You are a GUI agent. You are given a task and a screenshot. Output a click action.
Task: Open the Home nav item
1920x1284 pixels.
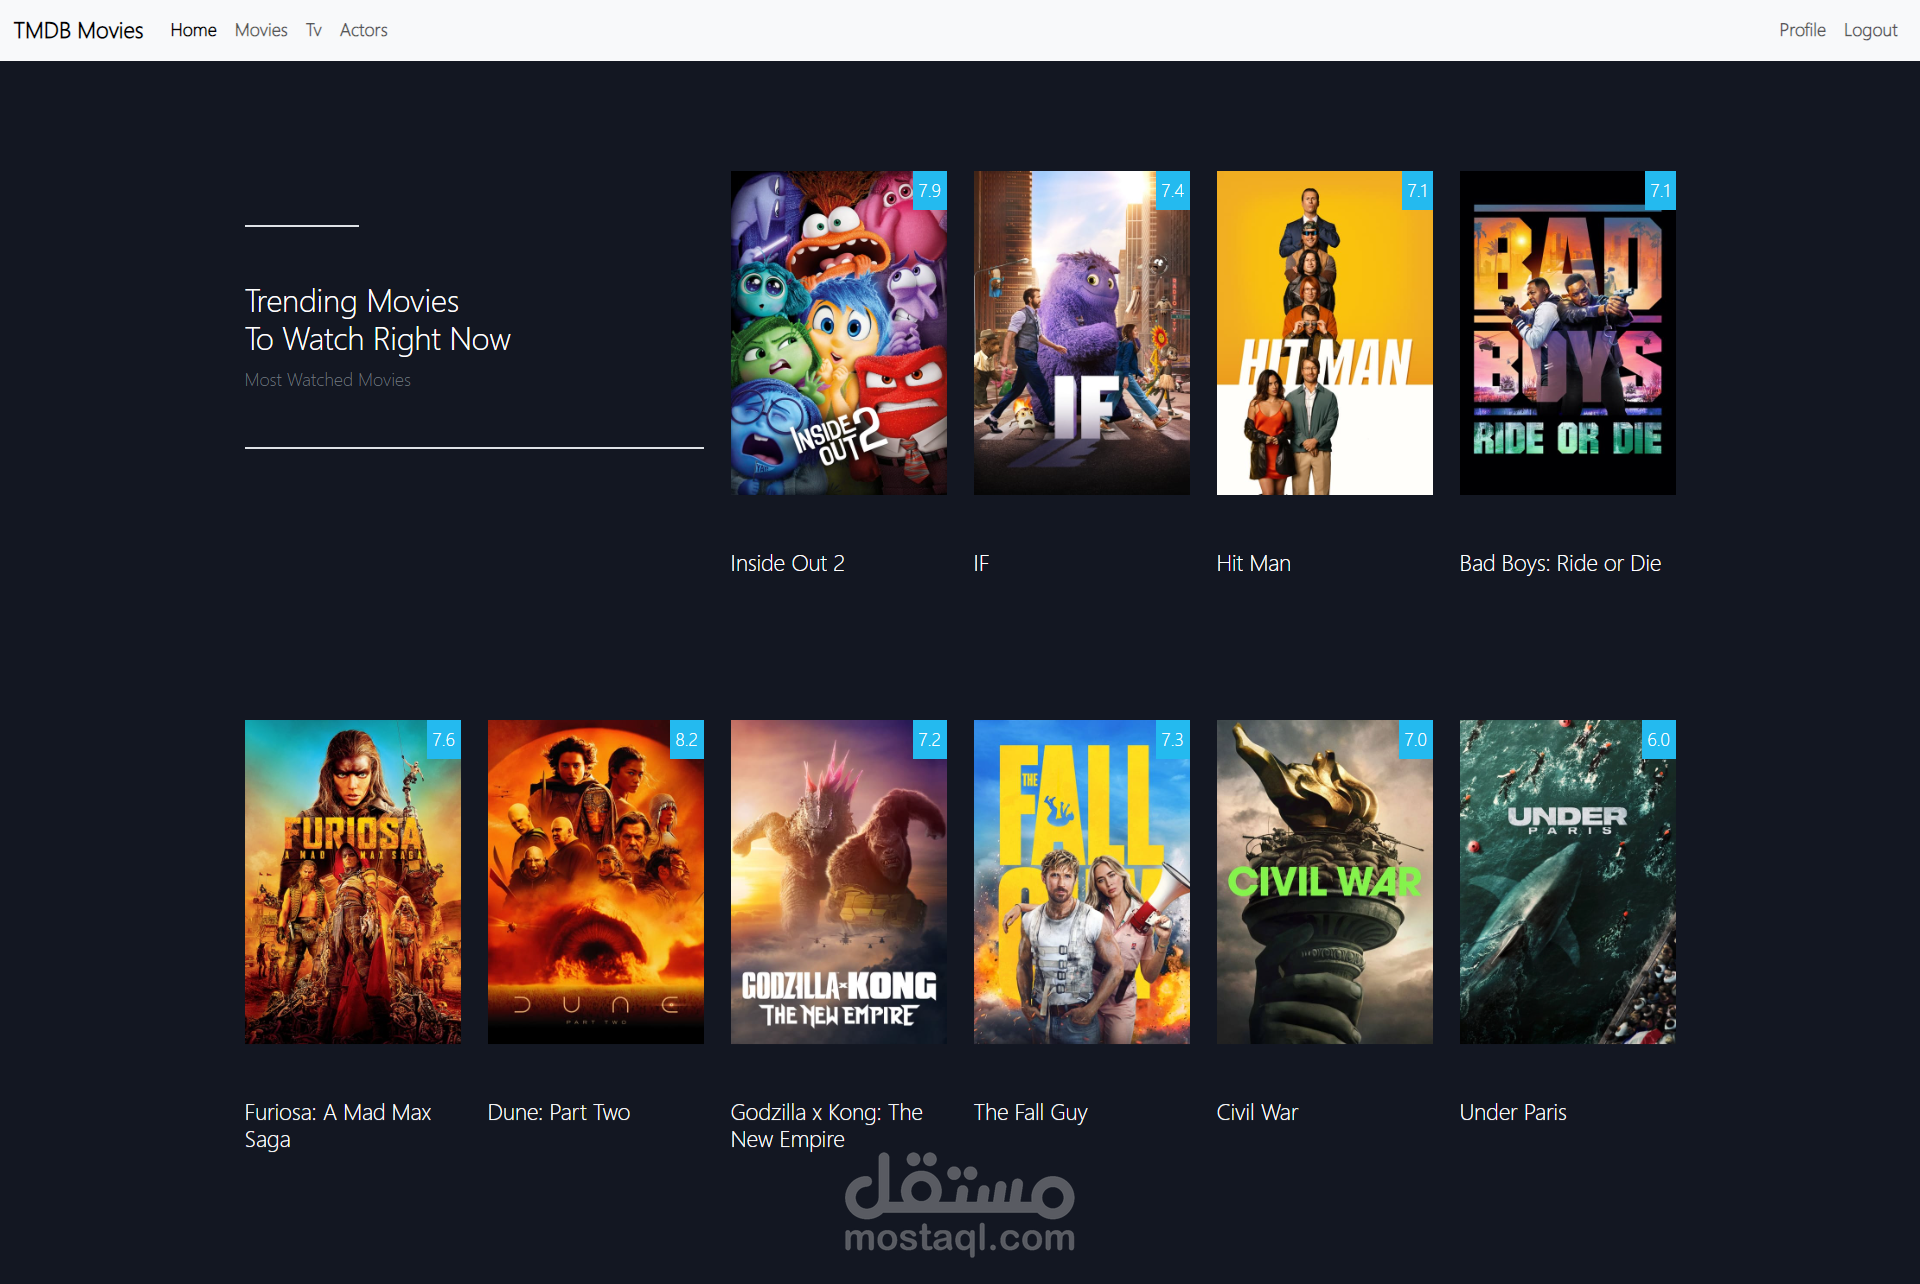click(x=193, y=30)
